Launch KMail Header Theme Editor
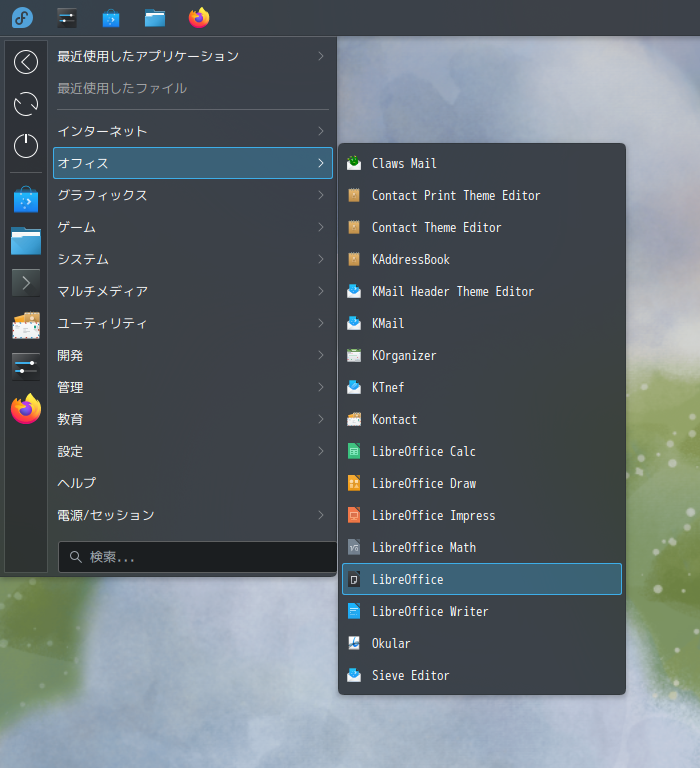700x768 pixels. click(482, 291)
